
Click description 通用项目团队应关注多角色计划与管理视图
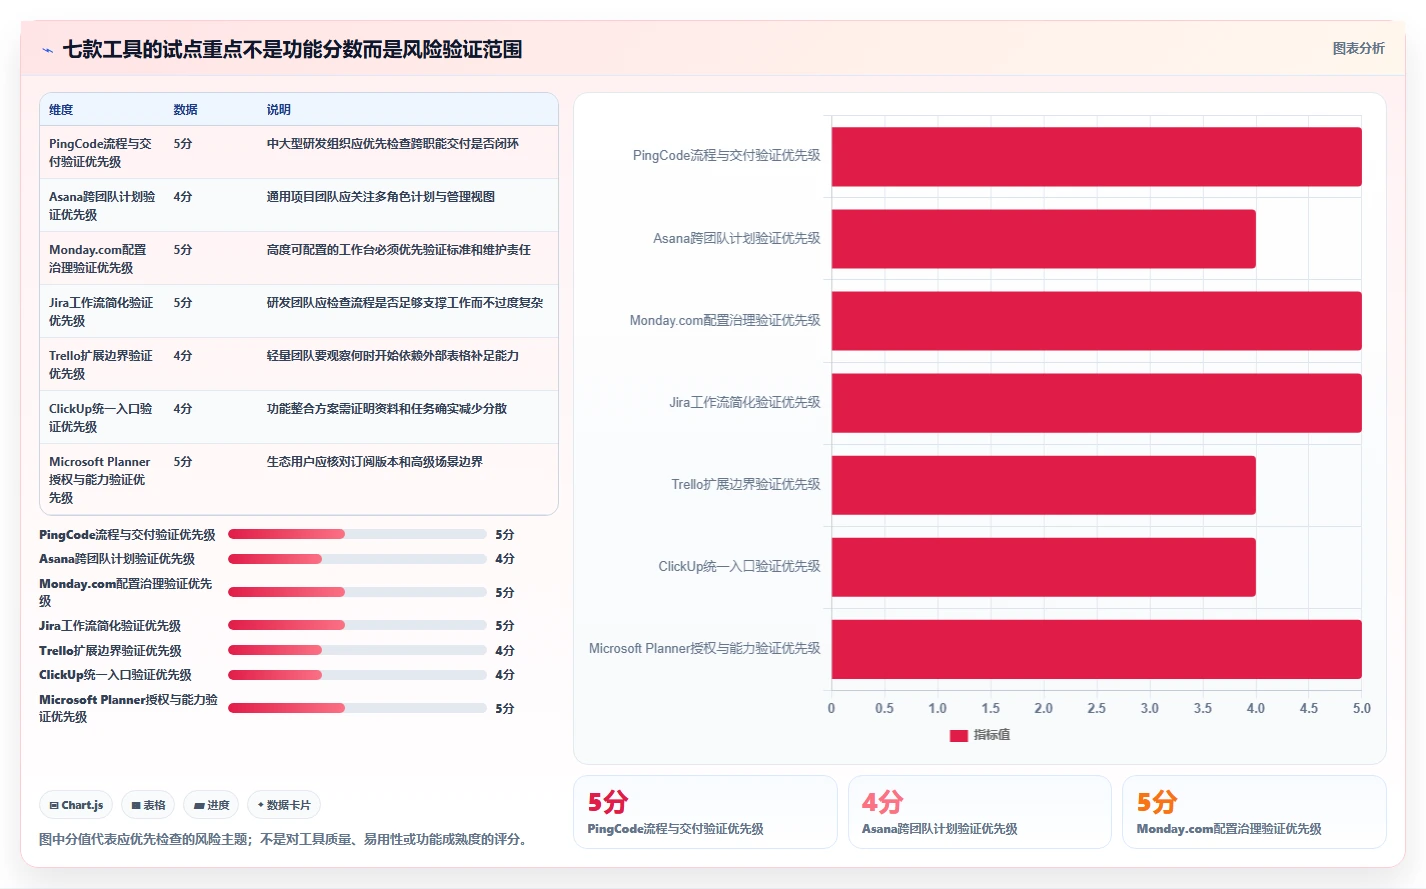[380, 197]
